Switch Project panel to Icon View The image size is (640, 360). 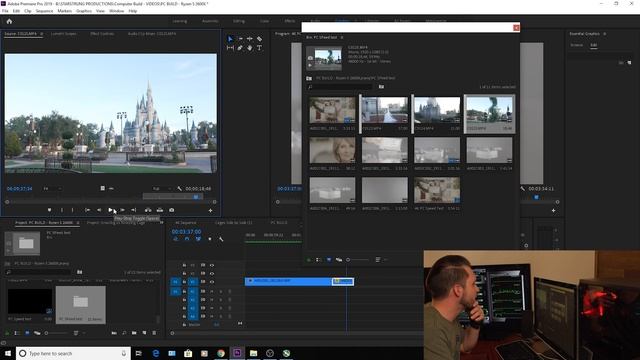point(27,333)
